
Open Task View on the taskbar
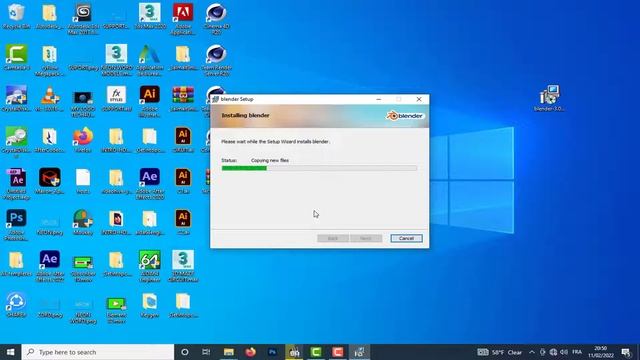pos(206,352)
